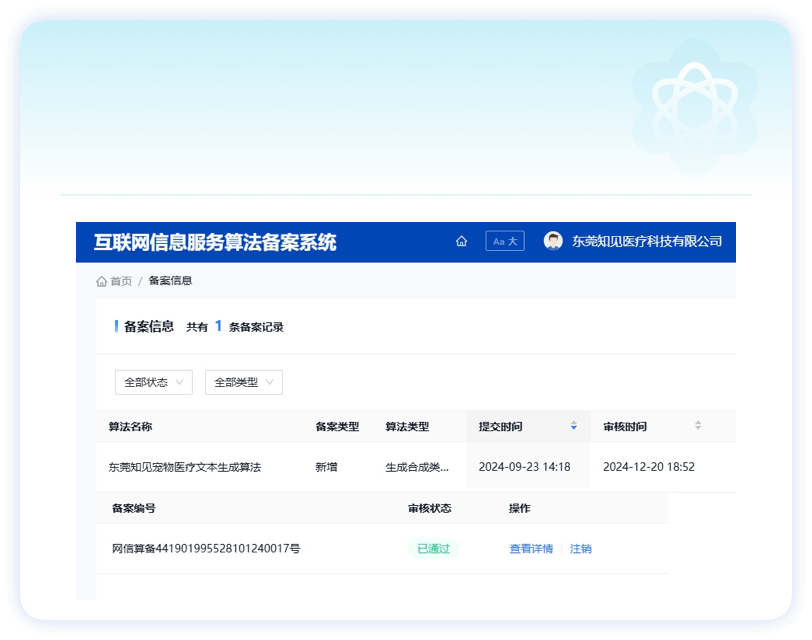812x640 pixels.
Task: Select 东莞知见宠物医疗文本生成算法 cell
Action: click(185, 467)
